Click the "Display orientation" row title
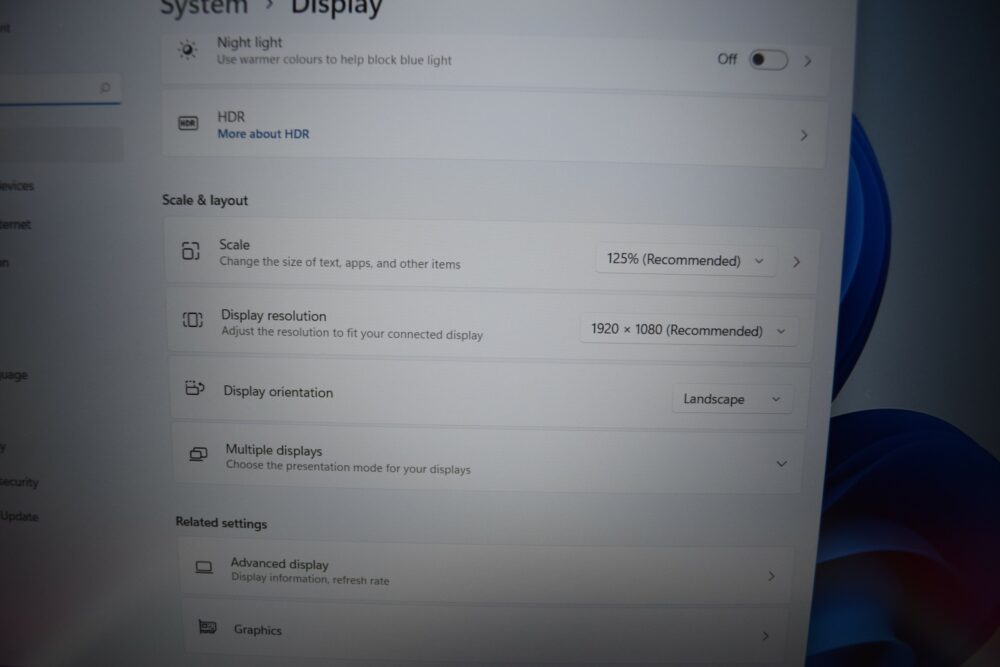The height and width of the screenshot is (667, 1000). [278, 392]
